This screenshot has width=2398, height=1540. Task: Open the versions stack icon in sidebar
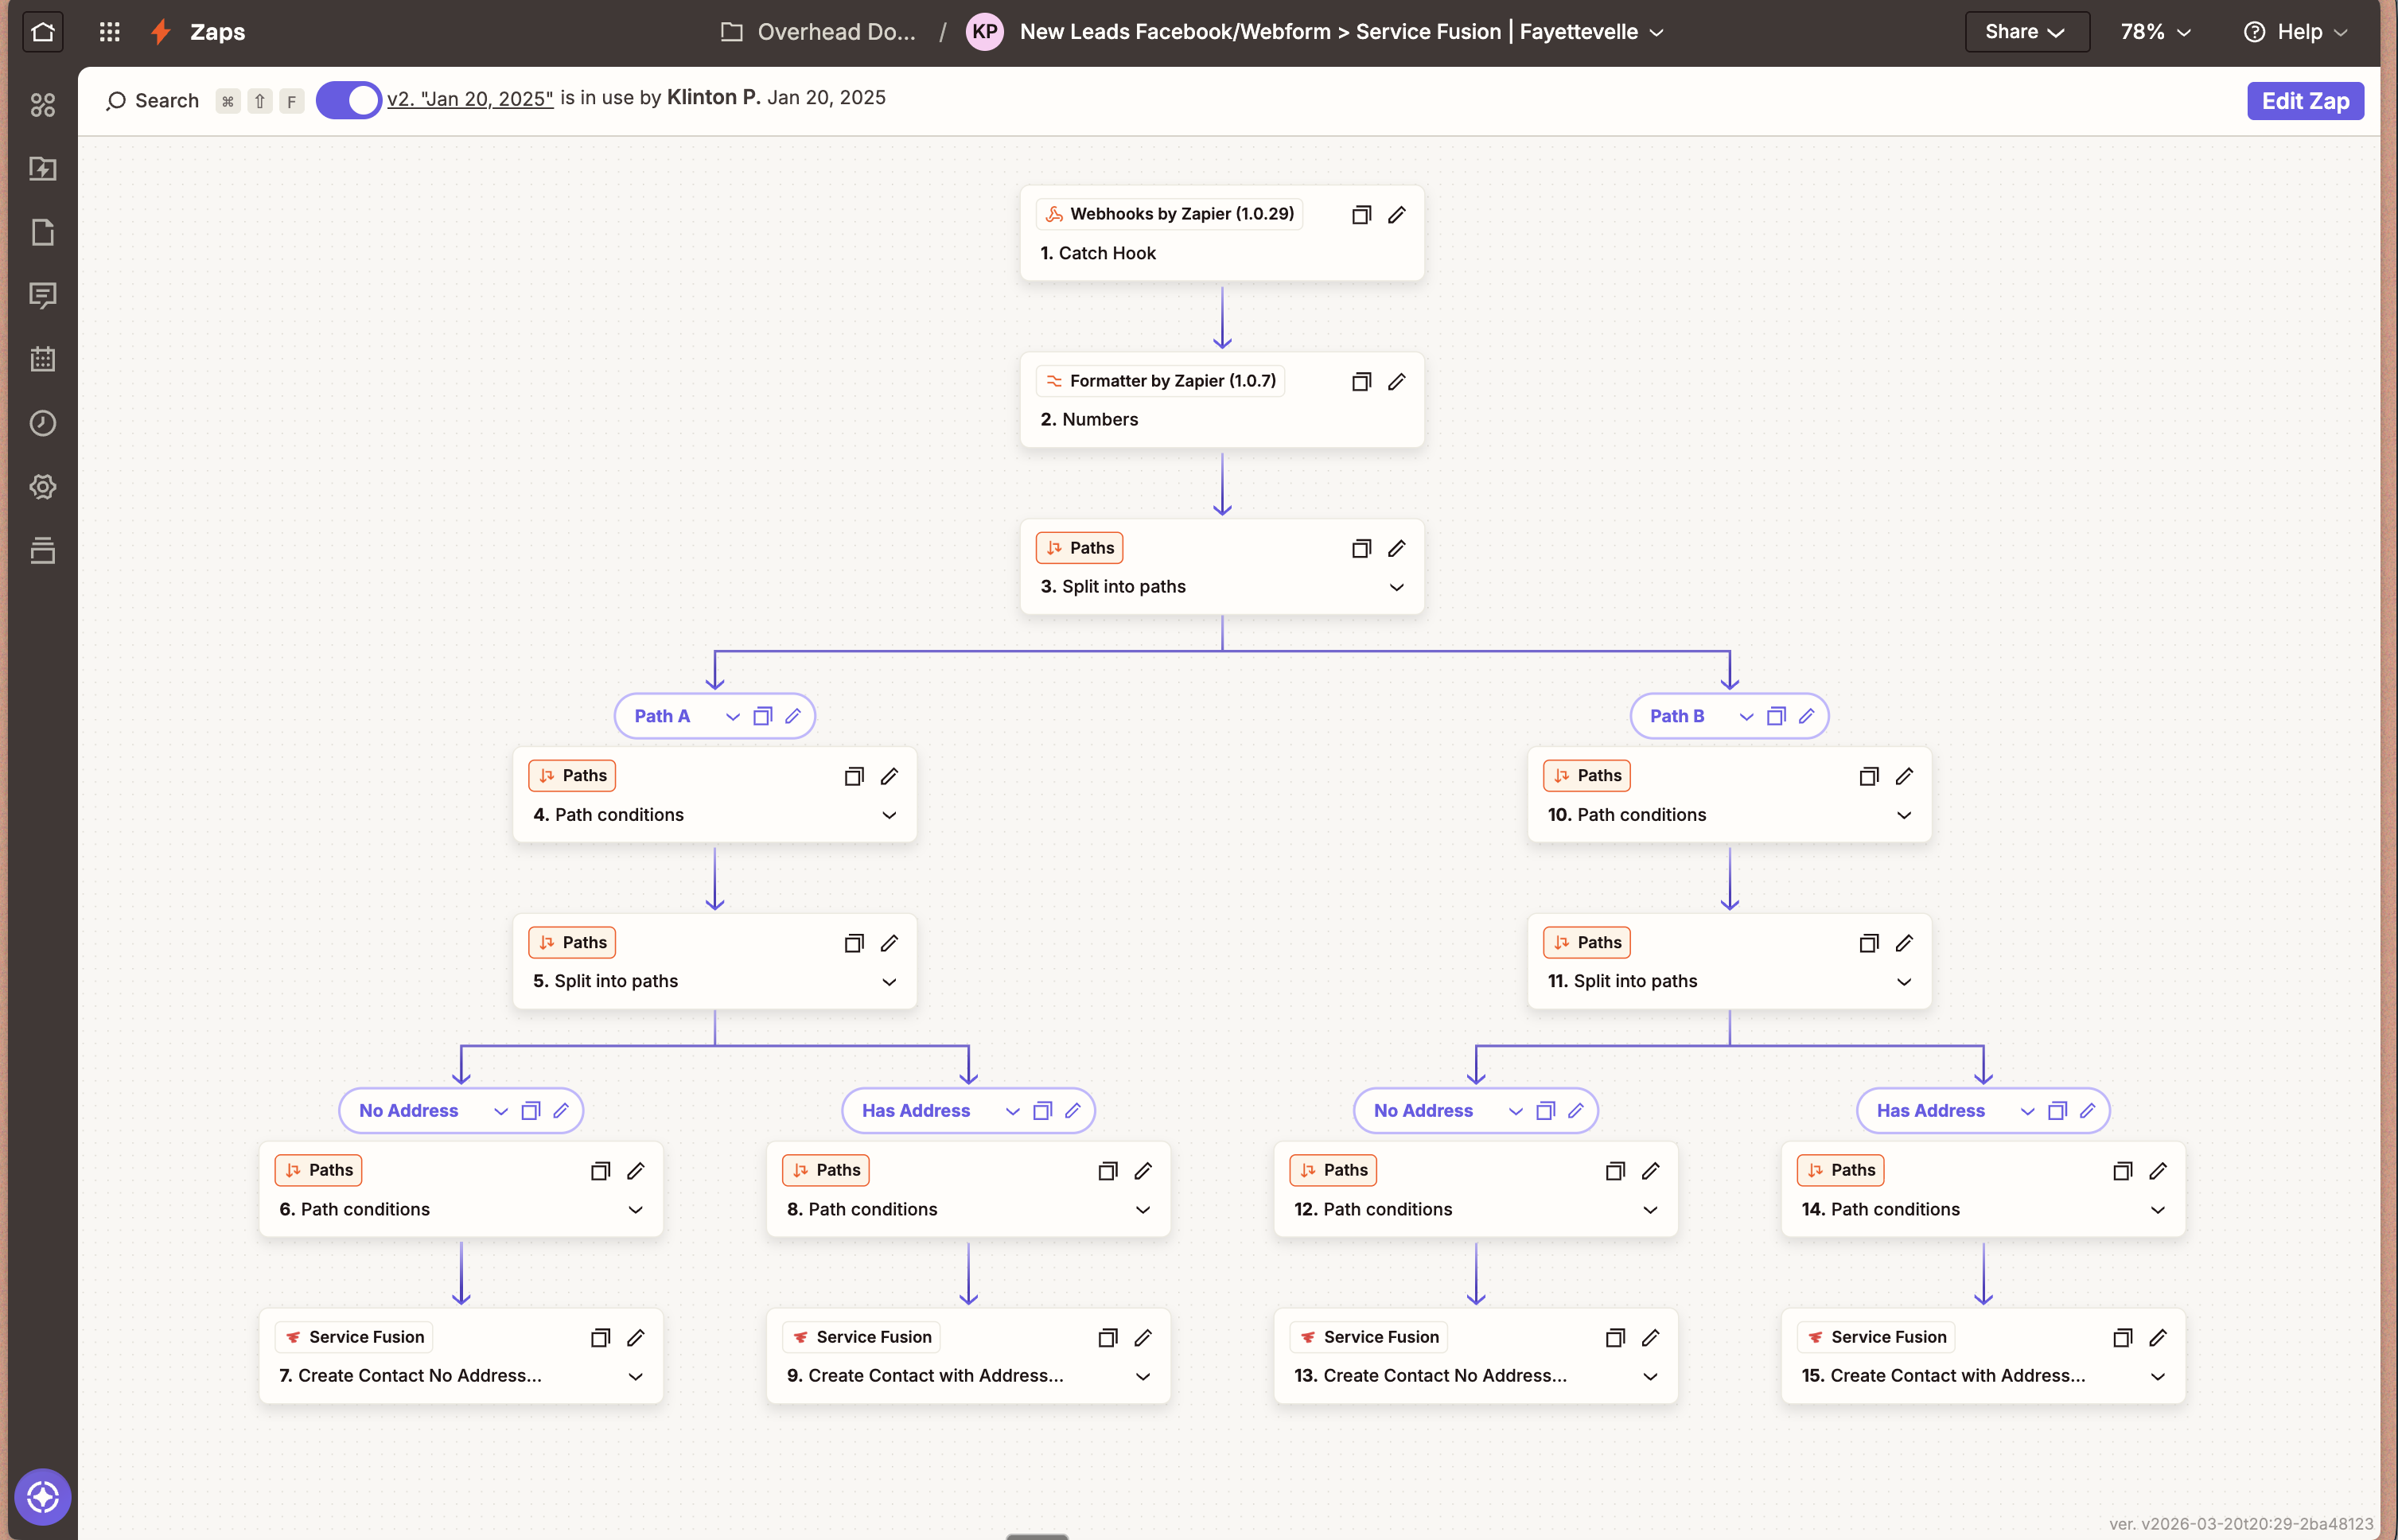coord(42,550)
